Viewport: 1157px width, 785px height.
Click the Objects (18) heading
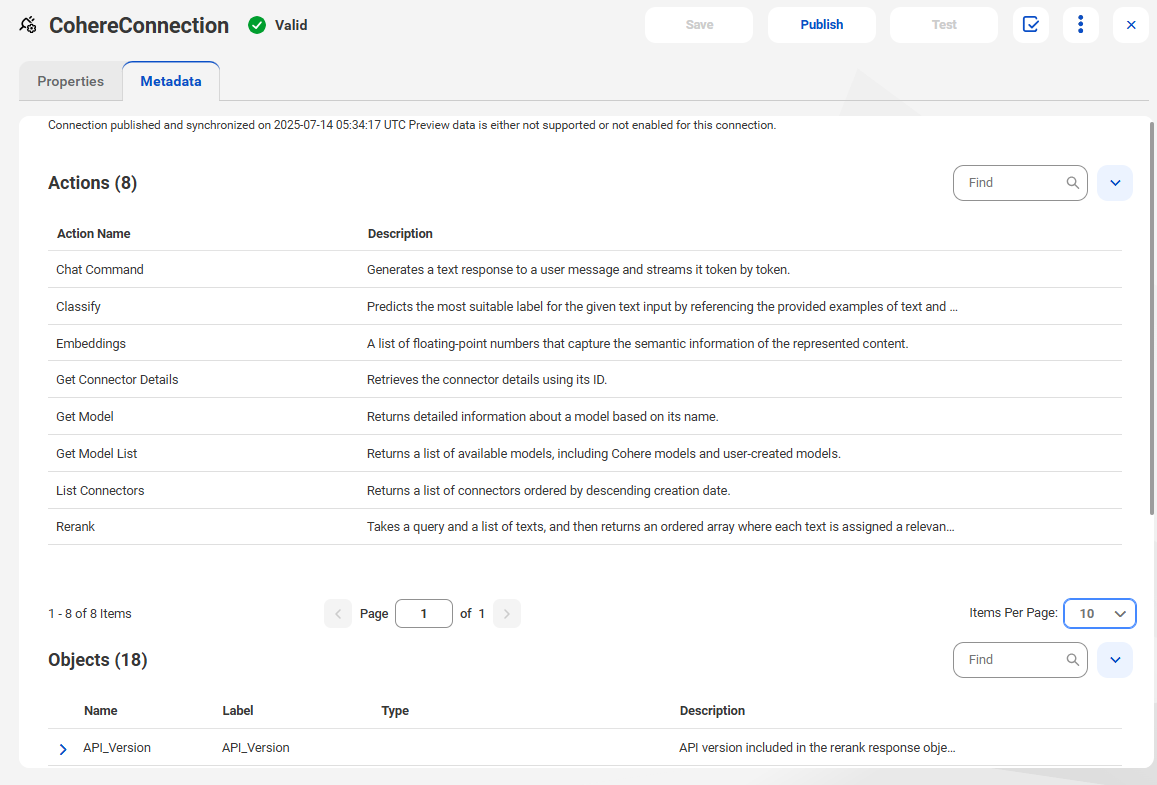point(97,660)
